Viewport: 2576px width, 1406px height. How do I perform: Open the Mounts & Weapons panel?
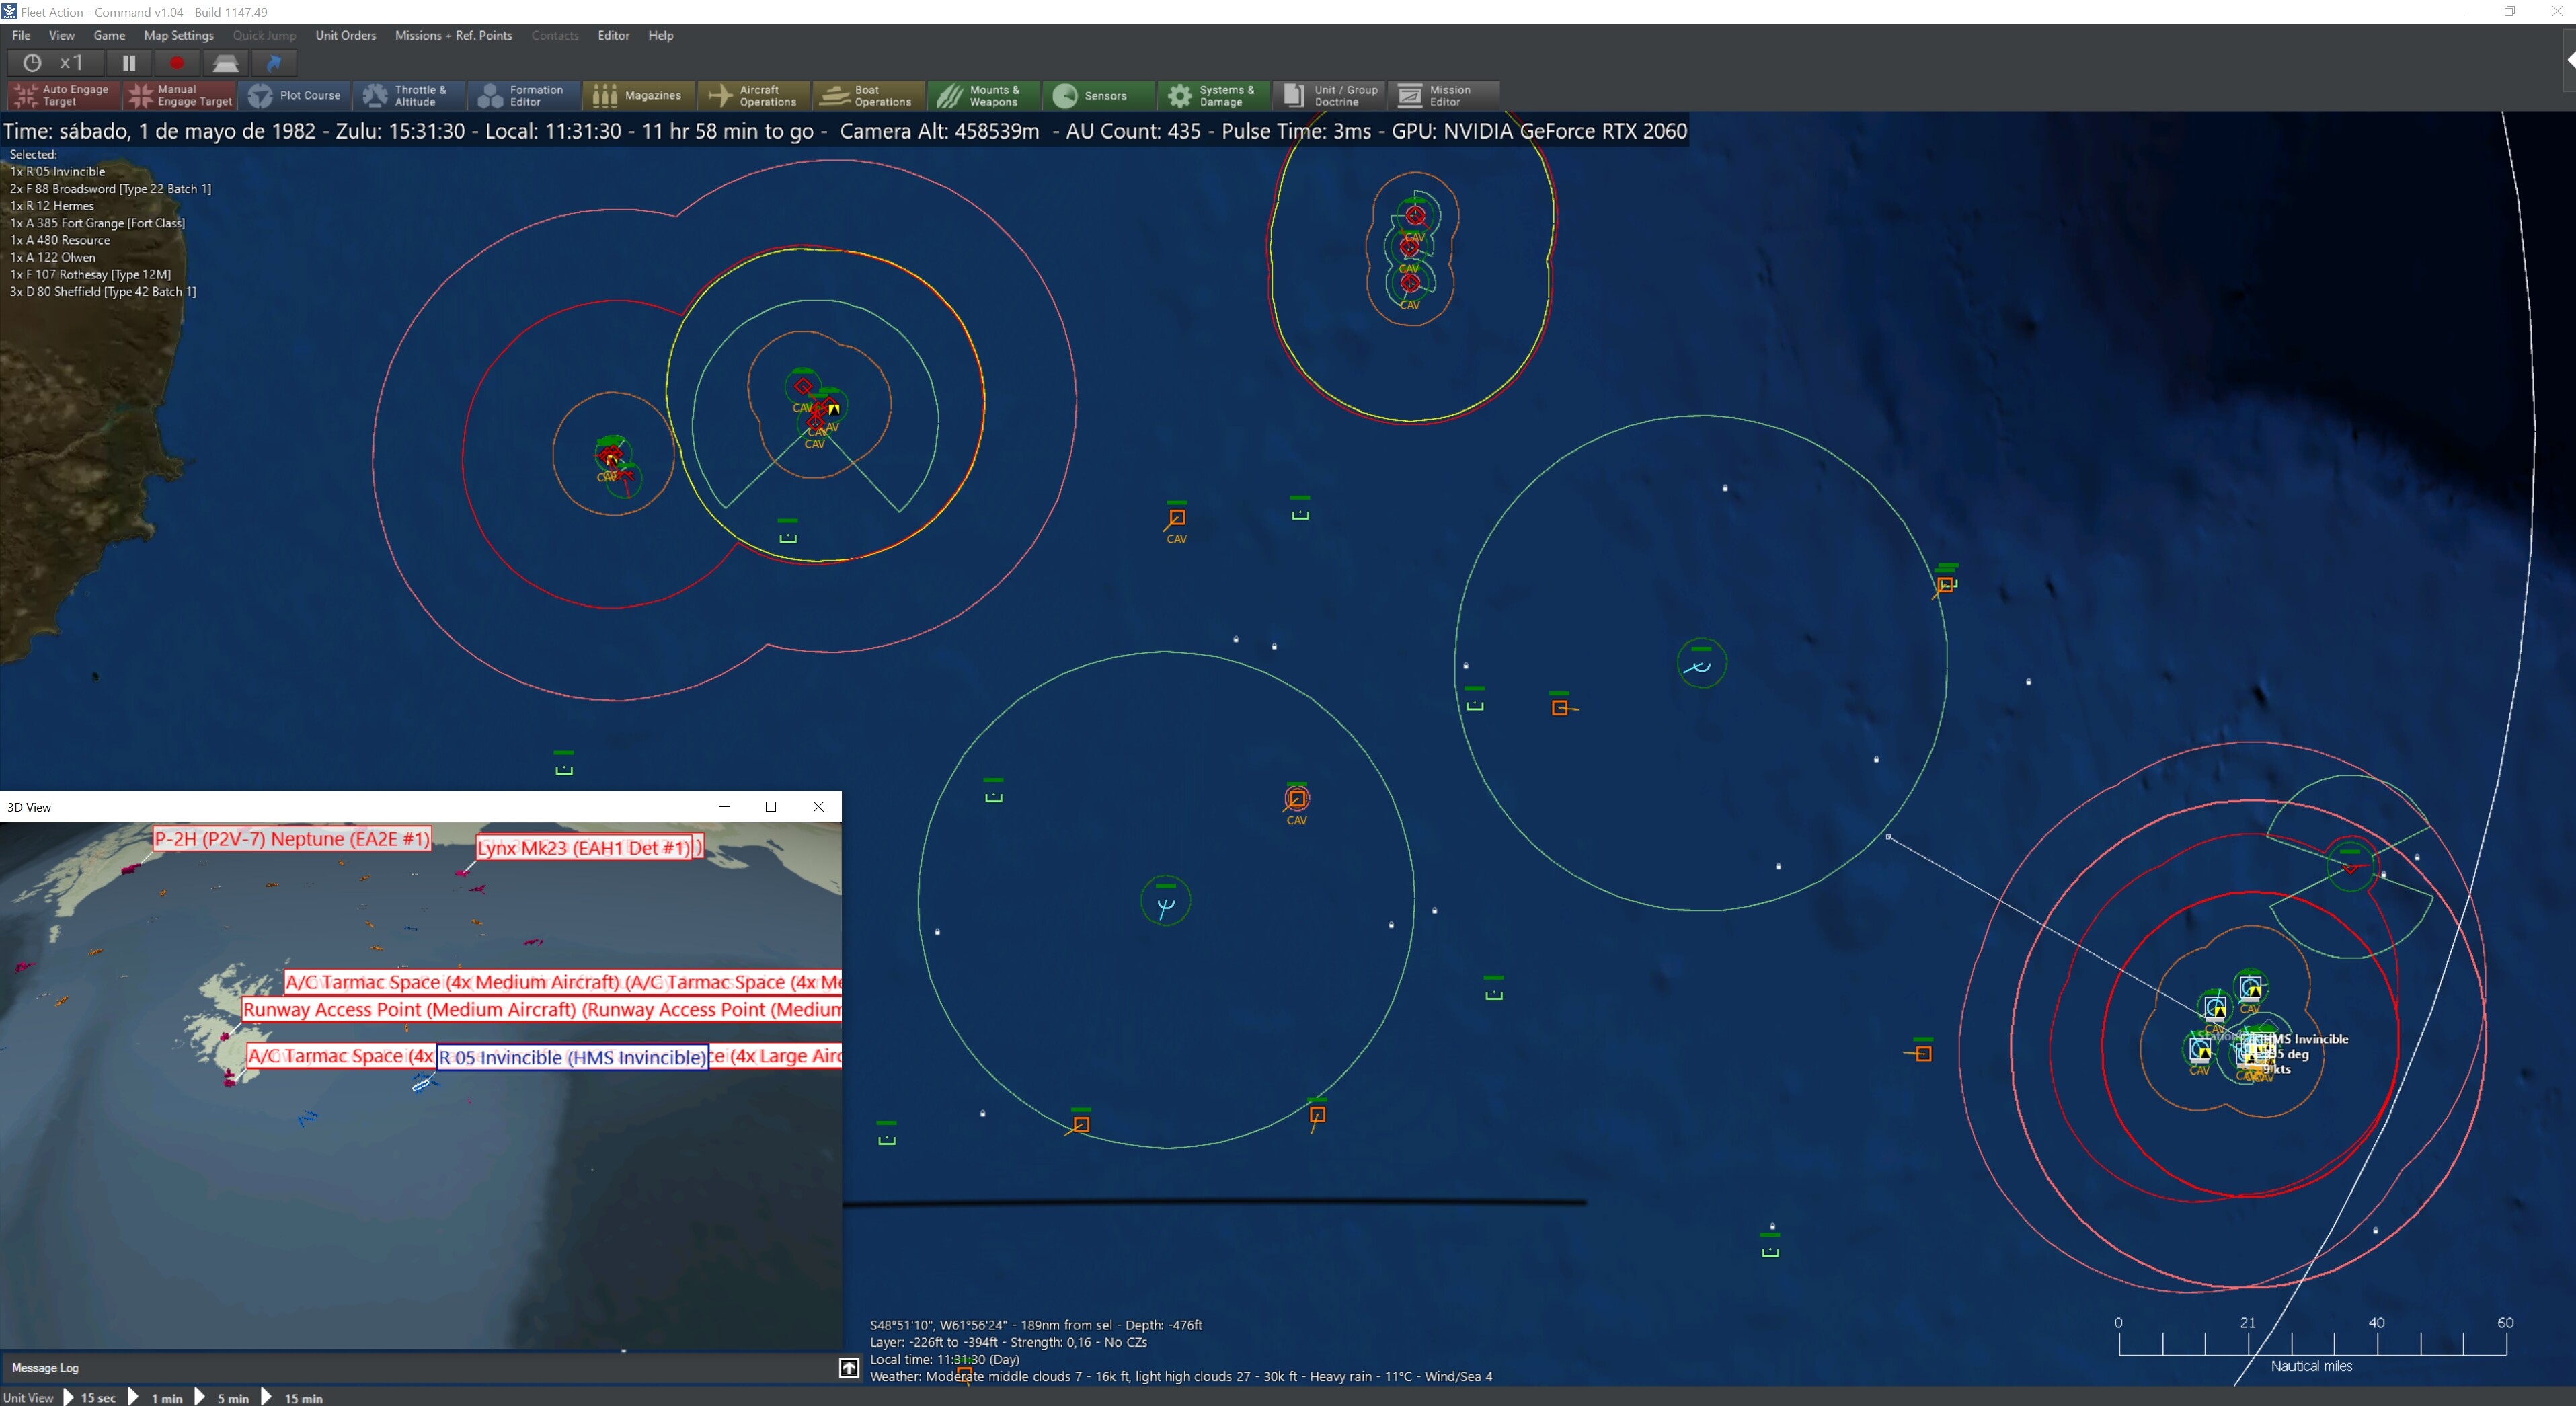click(982, 95)
